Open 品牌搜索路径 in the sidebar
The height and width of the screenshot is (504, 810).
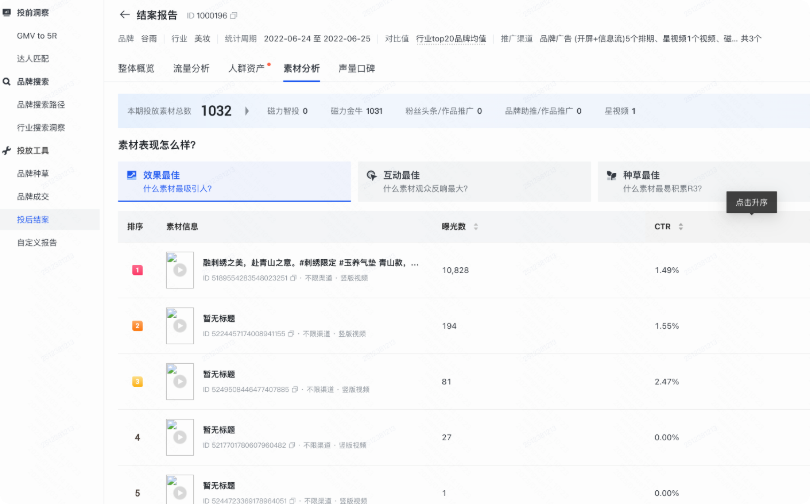pos(41,104)
